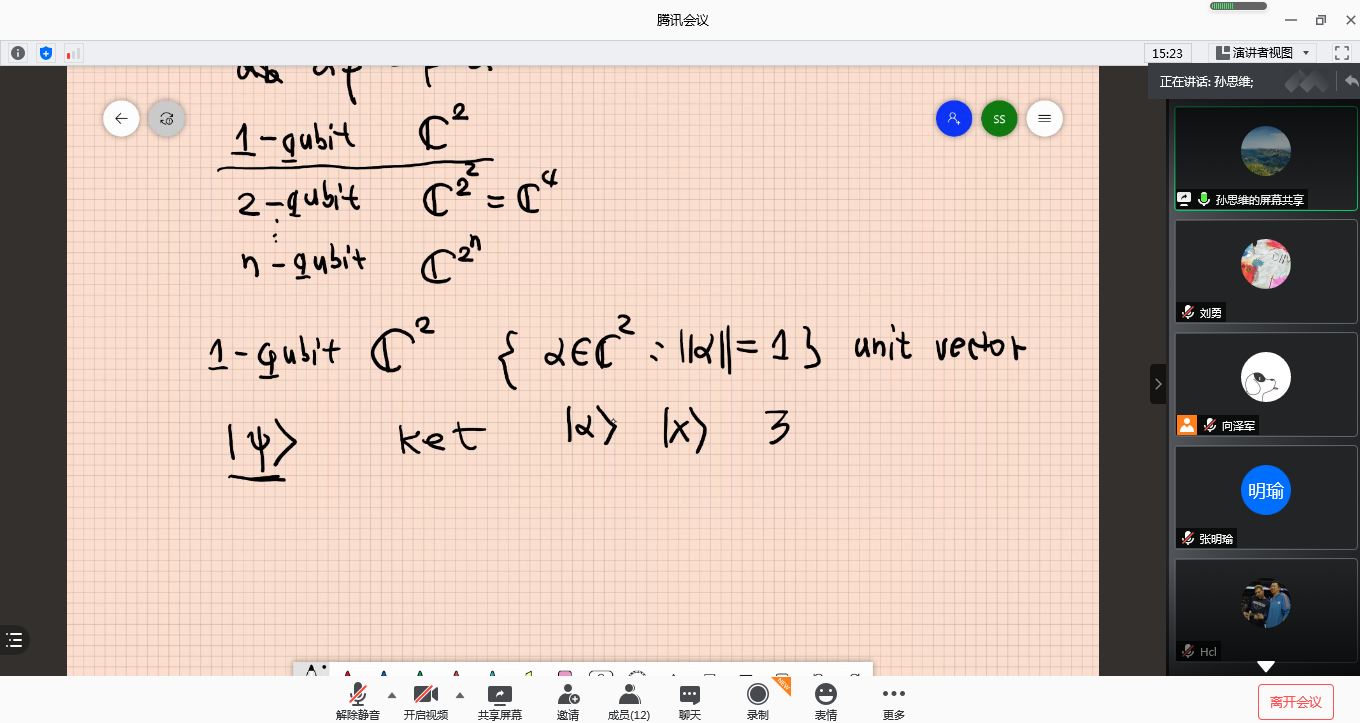Viewport: 1360px width, 723px height.
Task: Unmute the microphone (解除静音)
Action: pos(357,701)
